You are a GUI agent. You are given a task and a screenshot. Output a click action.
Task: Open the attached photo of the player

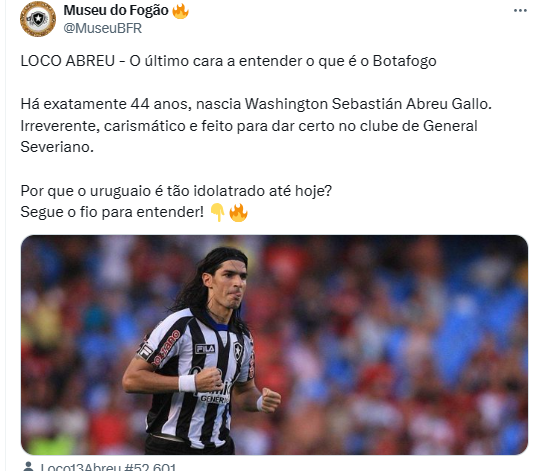click(x=274, y=345)
